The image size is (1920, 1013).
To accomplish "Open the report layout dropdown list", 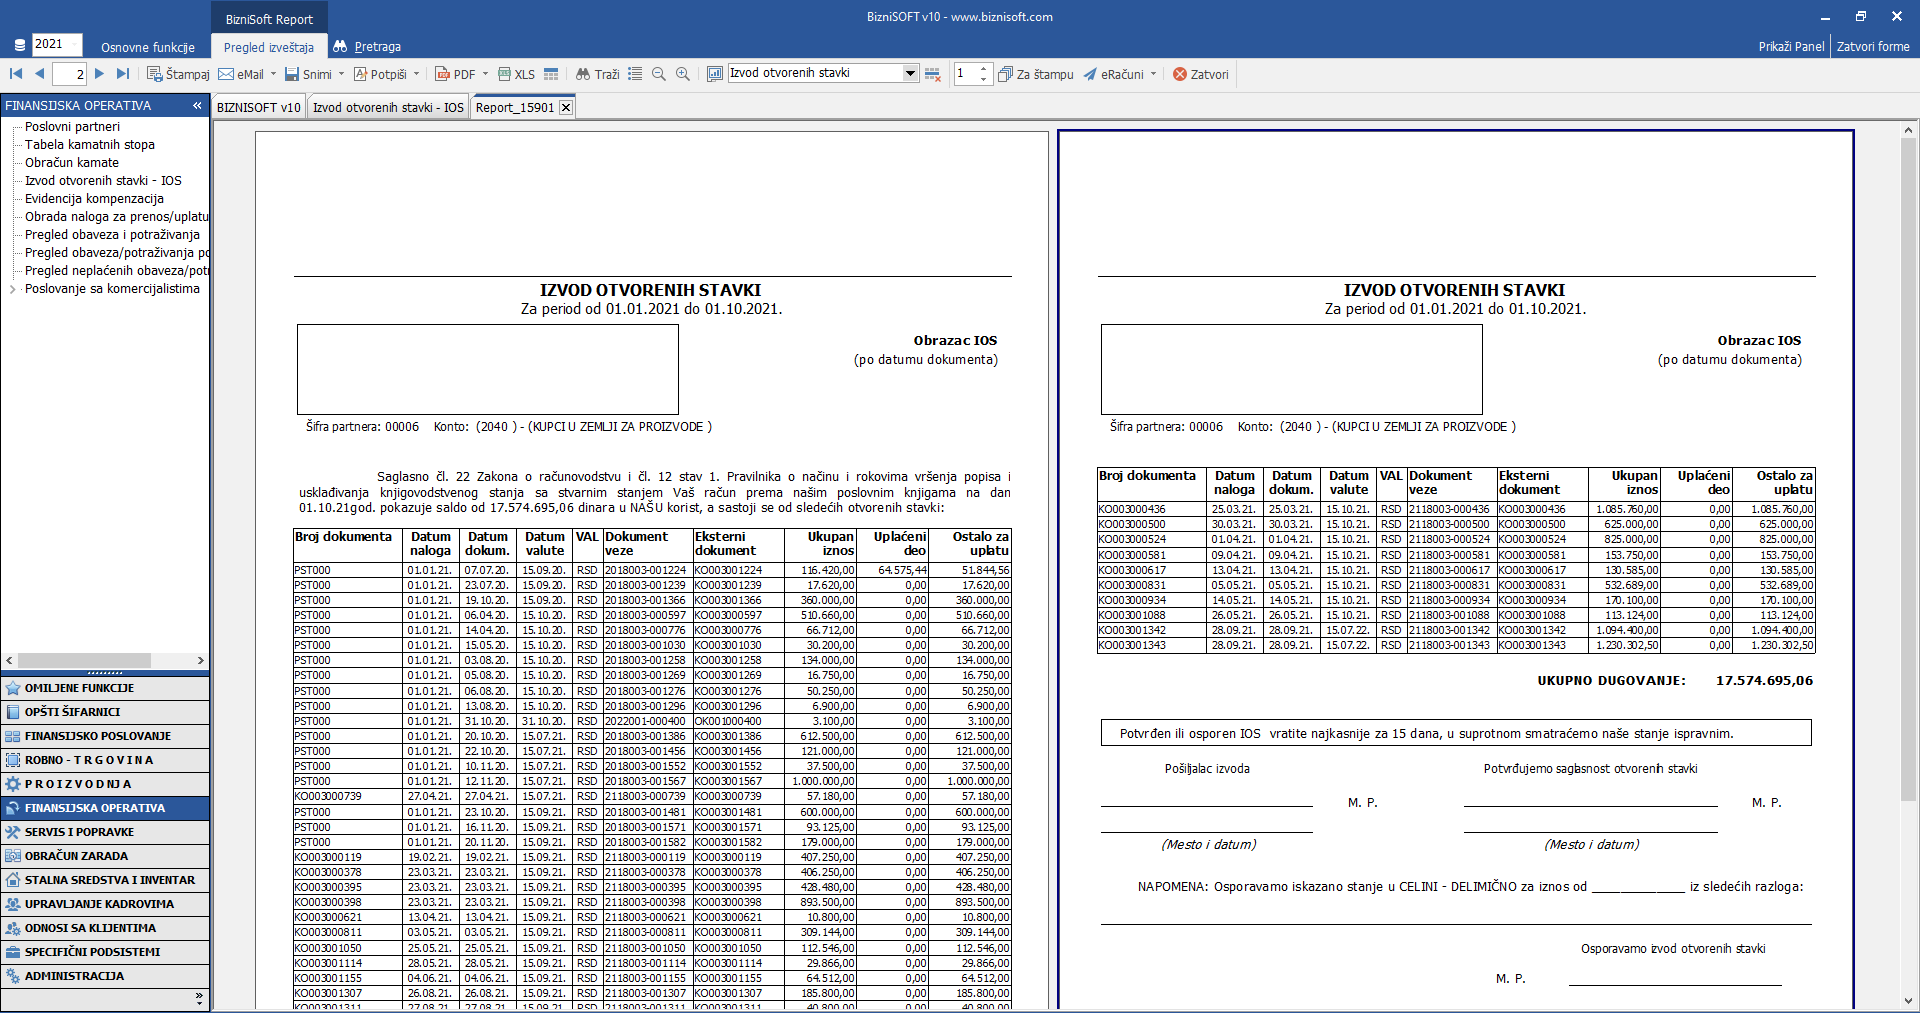I will (910, 73).
